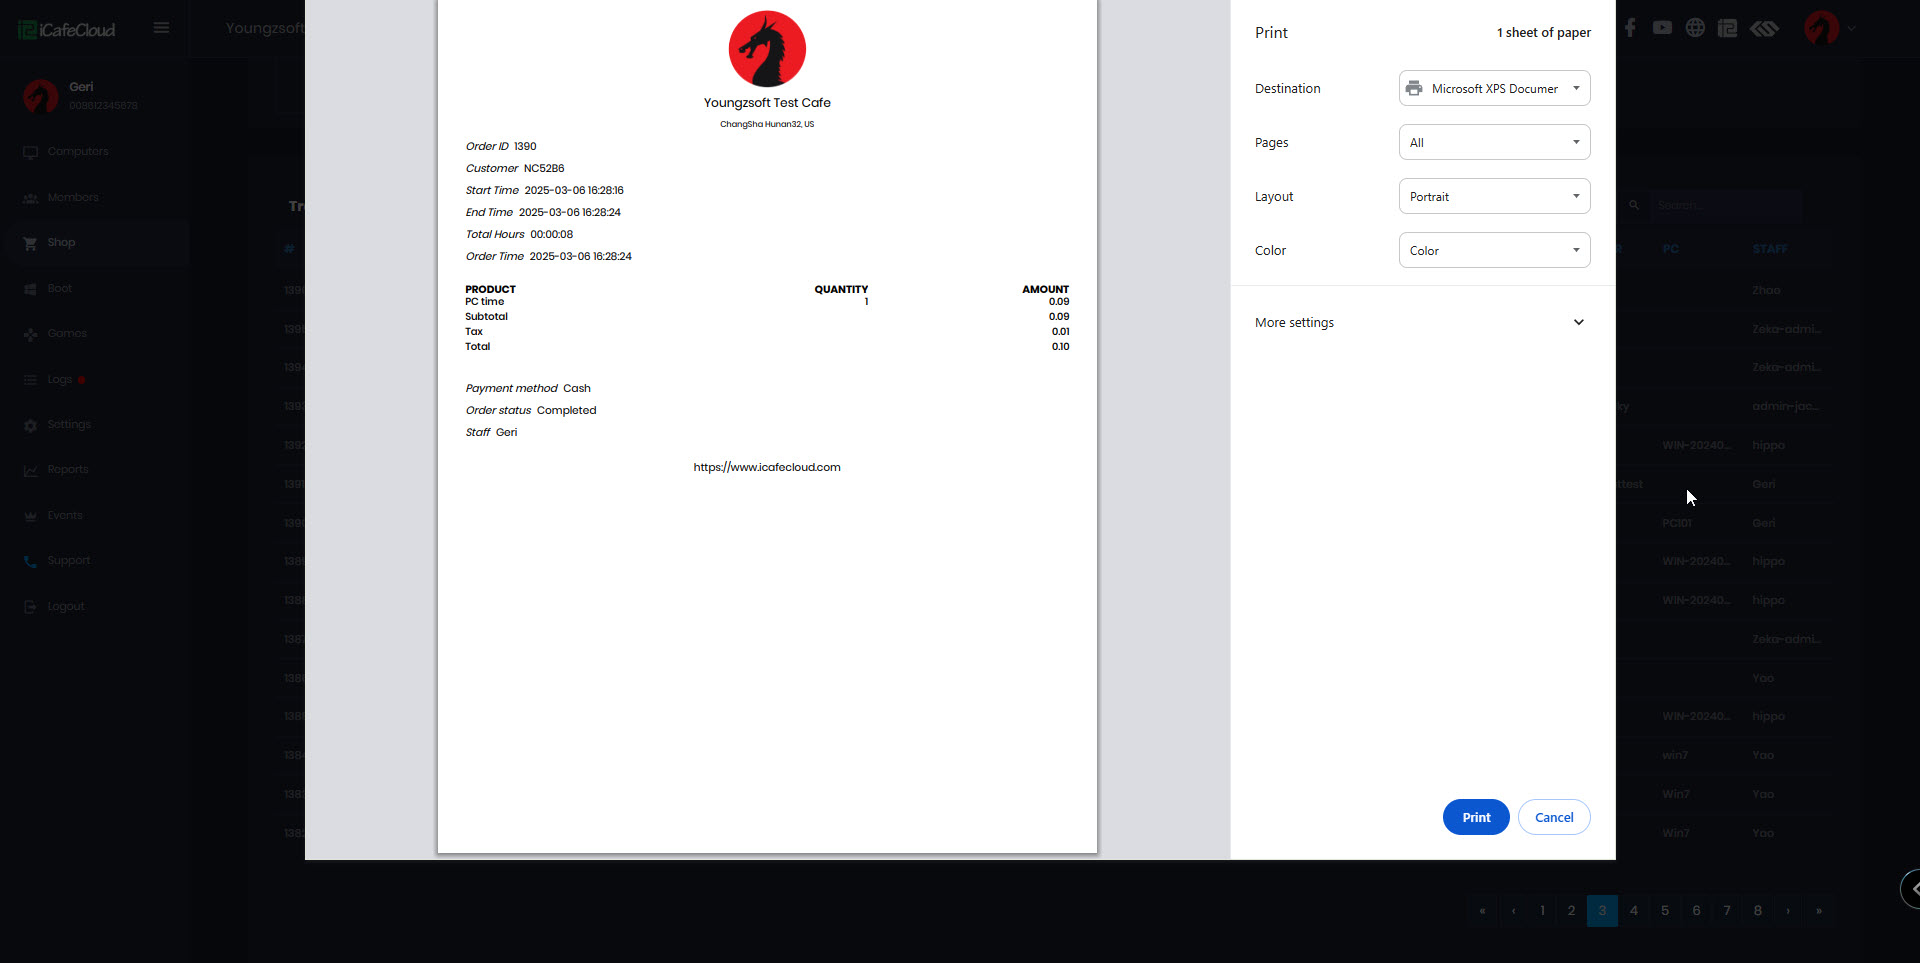This screenshot has height=963, width=1920.
Task: Focus the Search input above the table
Action: point(1726,205)
